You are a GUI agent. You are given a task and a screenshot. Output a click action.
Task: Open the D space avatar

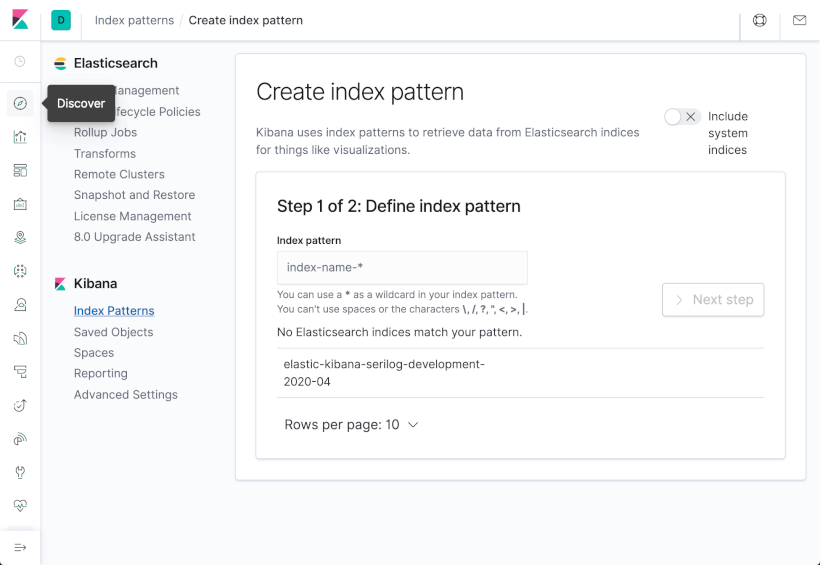61,20
